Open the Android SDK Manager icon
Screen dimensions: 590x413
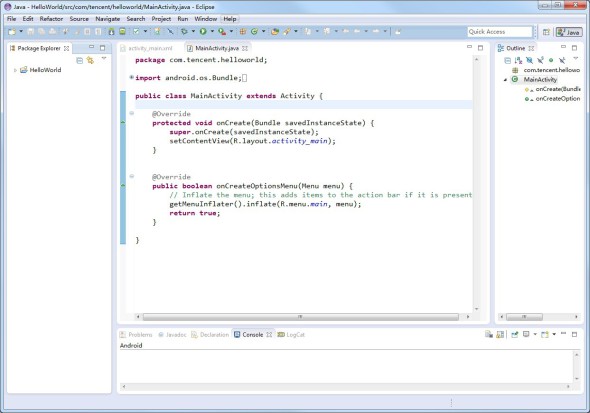tap(111, 32)
